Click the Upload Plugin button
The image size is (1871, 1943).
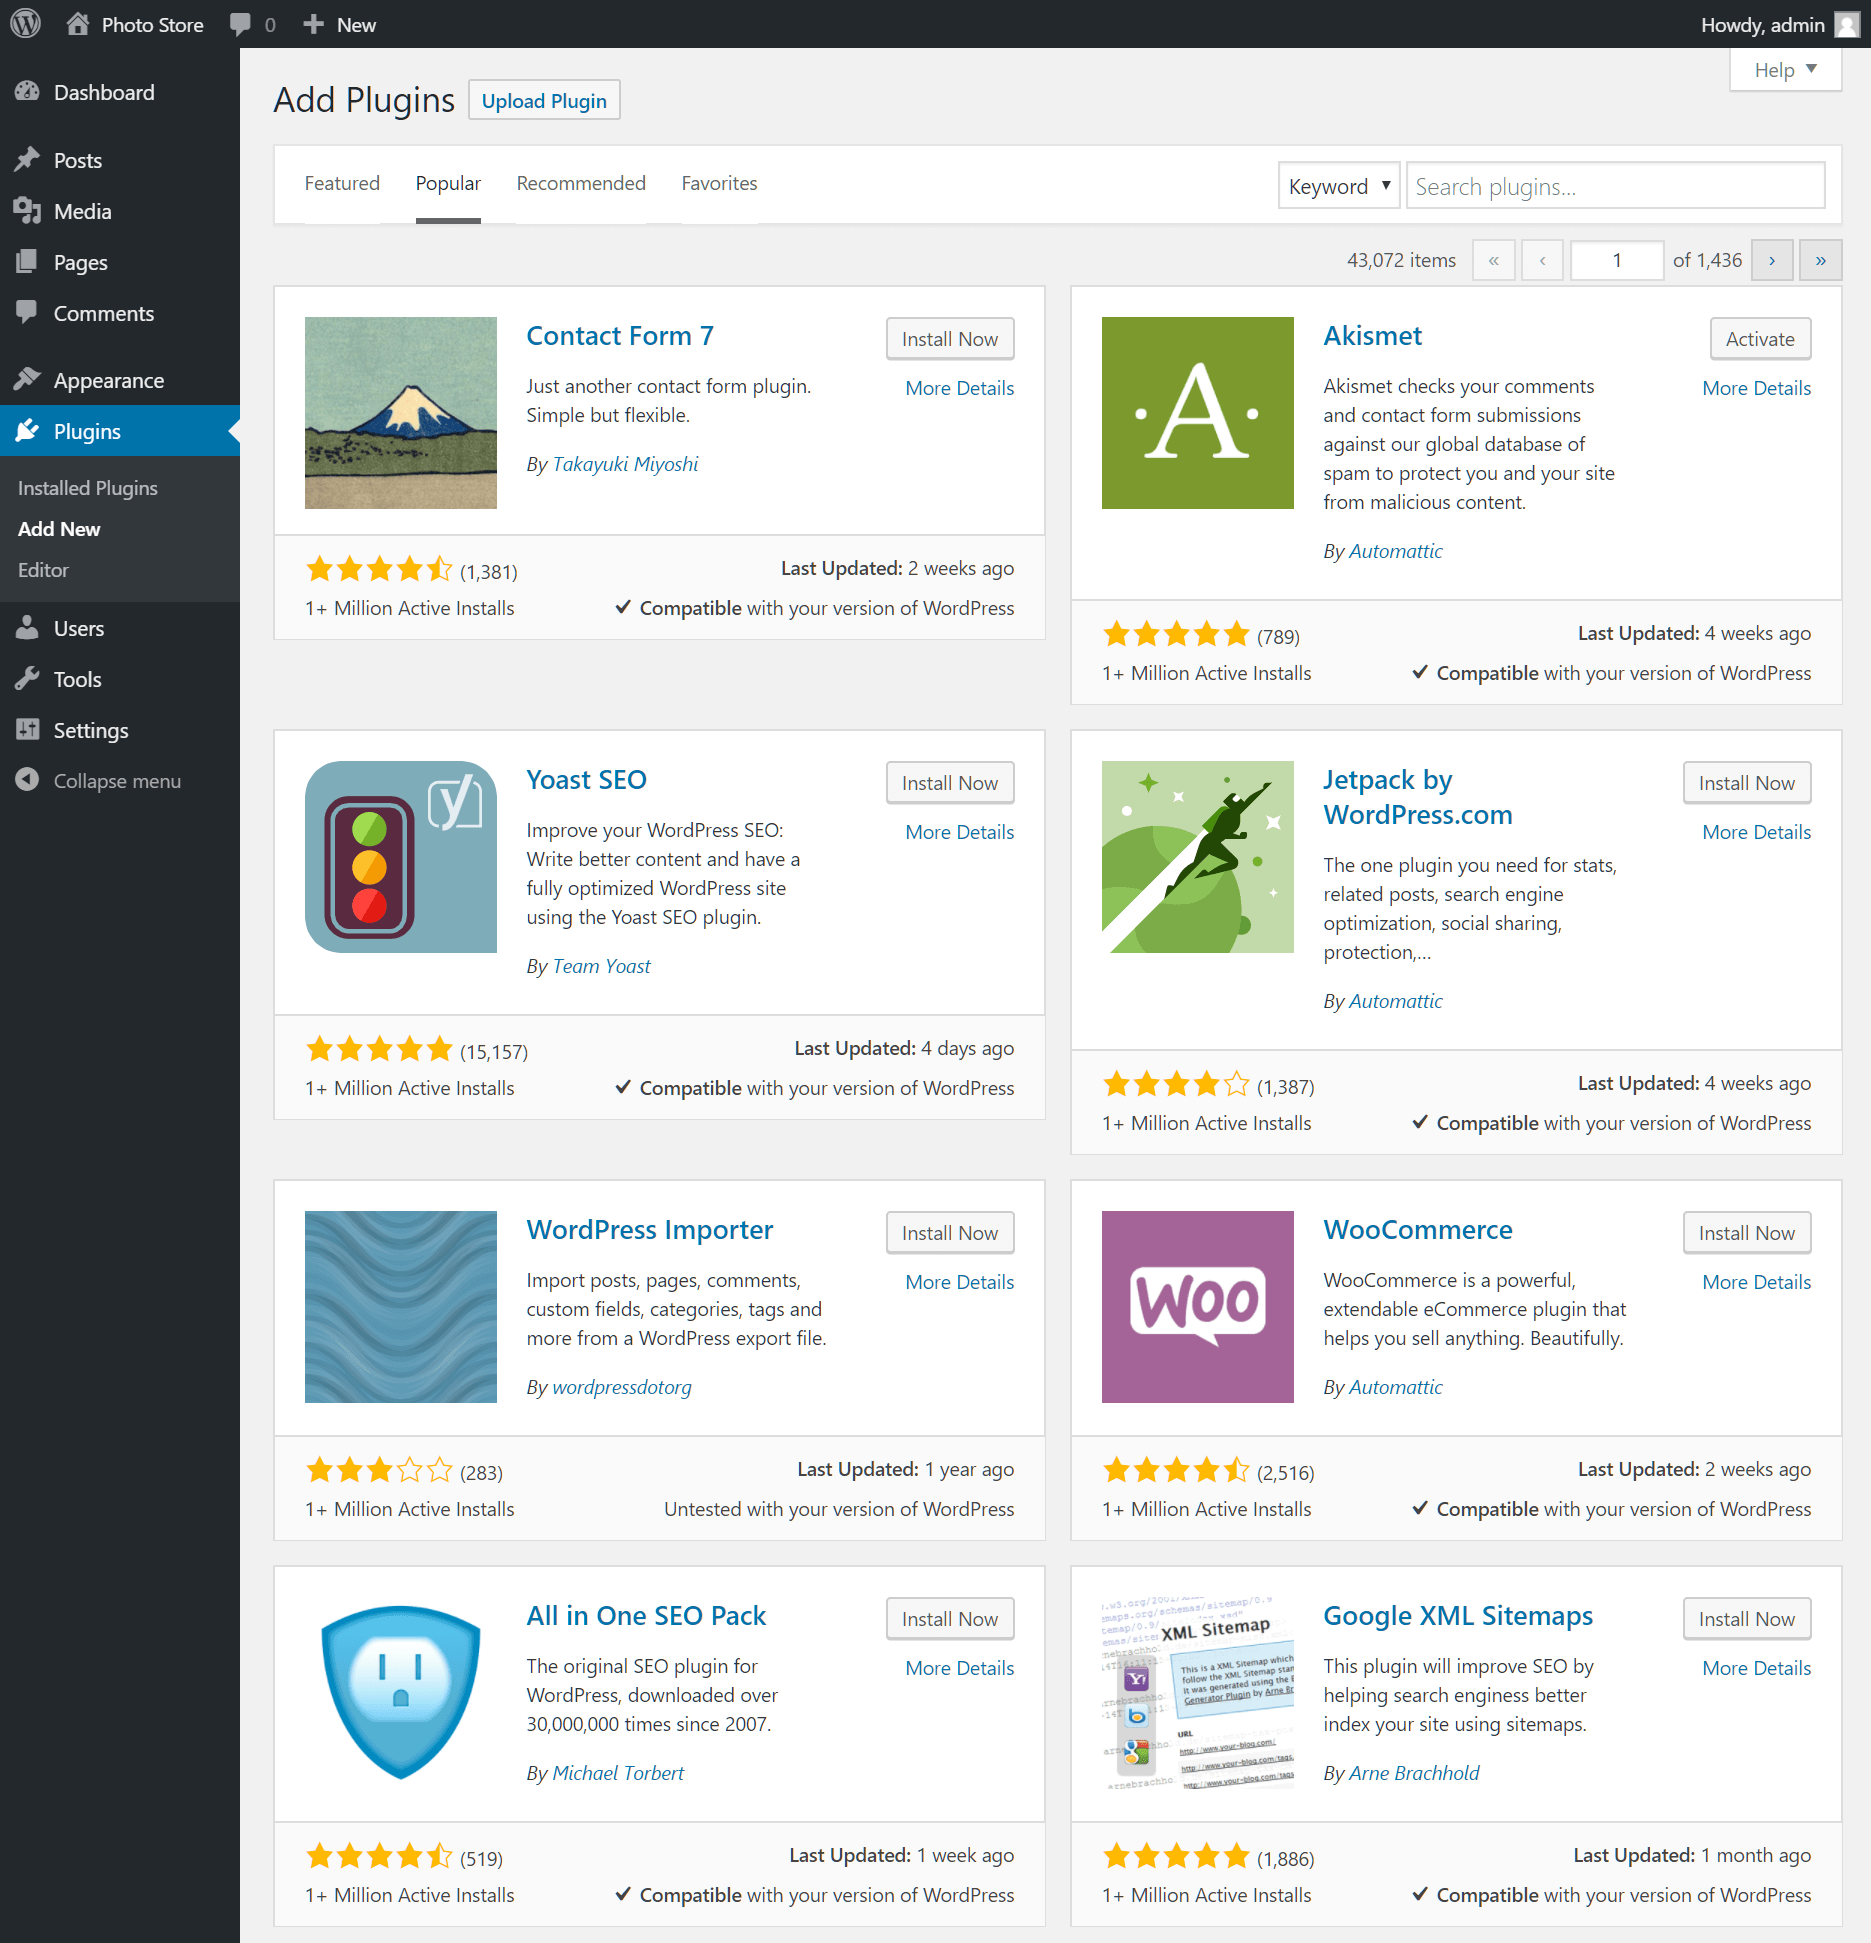coord(544,100)
